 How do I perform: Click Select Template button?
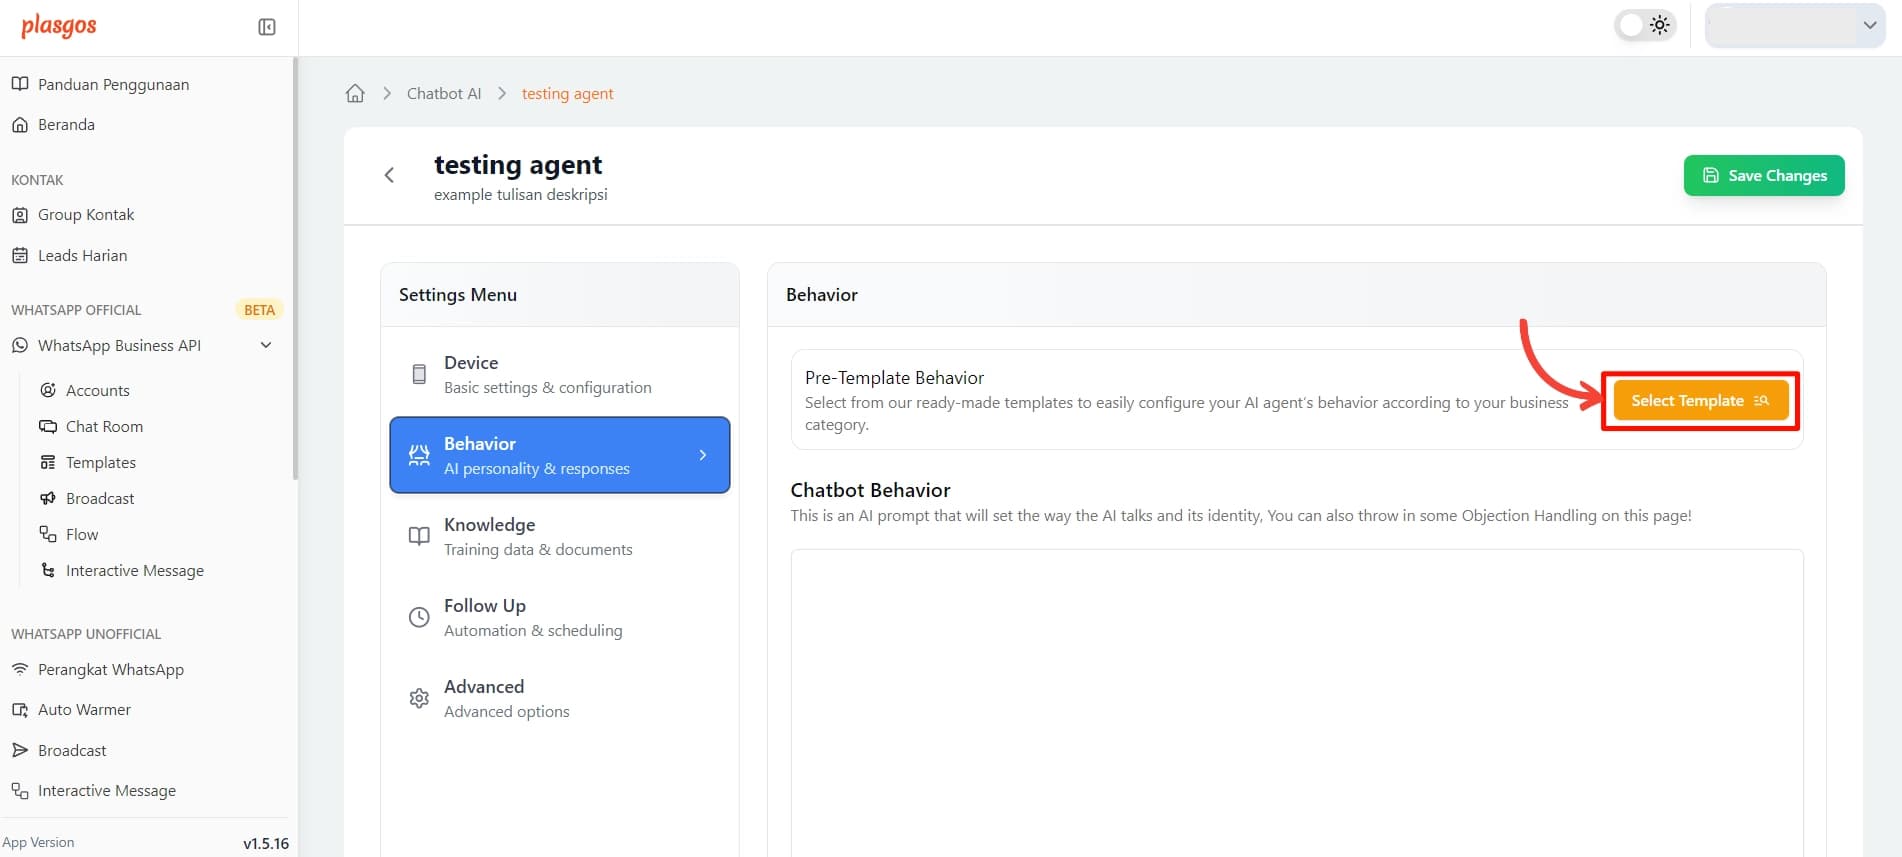coord(1700,400)
